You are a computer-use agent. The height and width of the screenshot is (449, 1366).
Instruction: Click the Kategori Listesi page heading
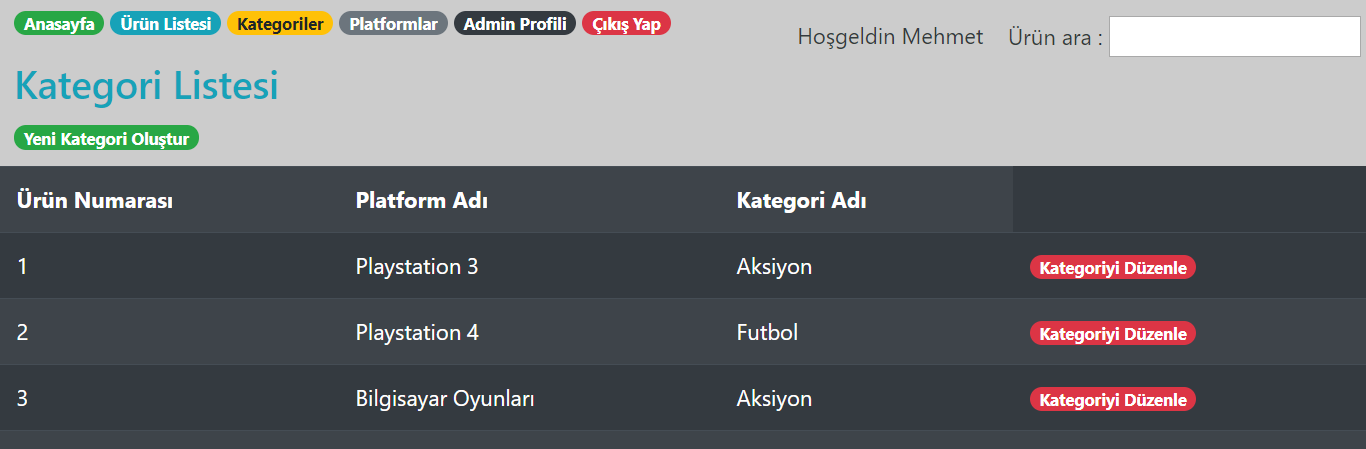point(146,86)
